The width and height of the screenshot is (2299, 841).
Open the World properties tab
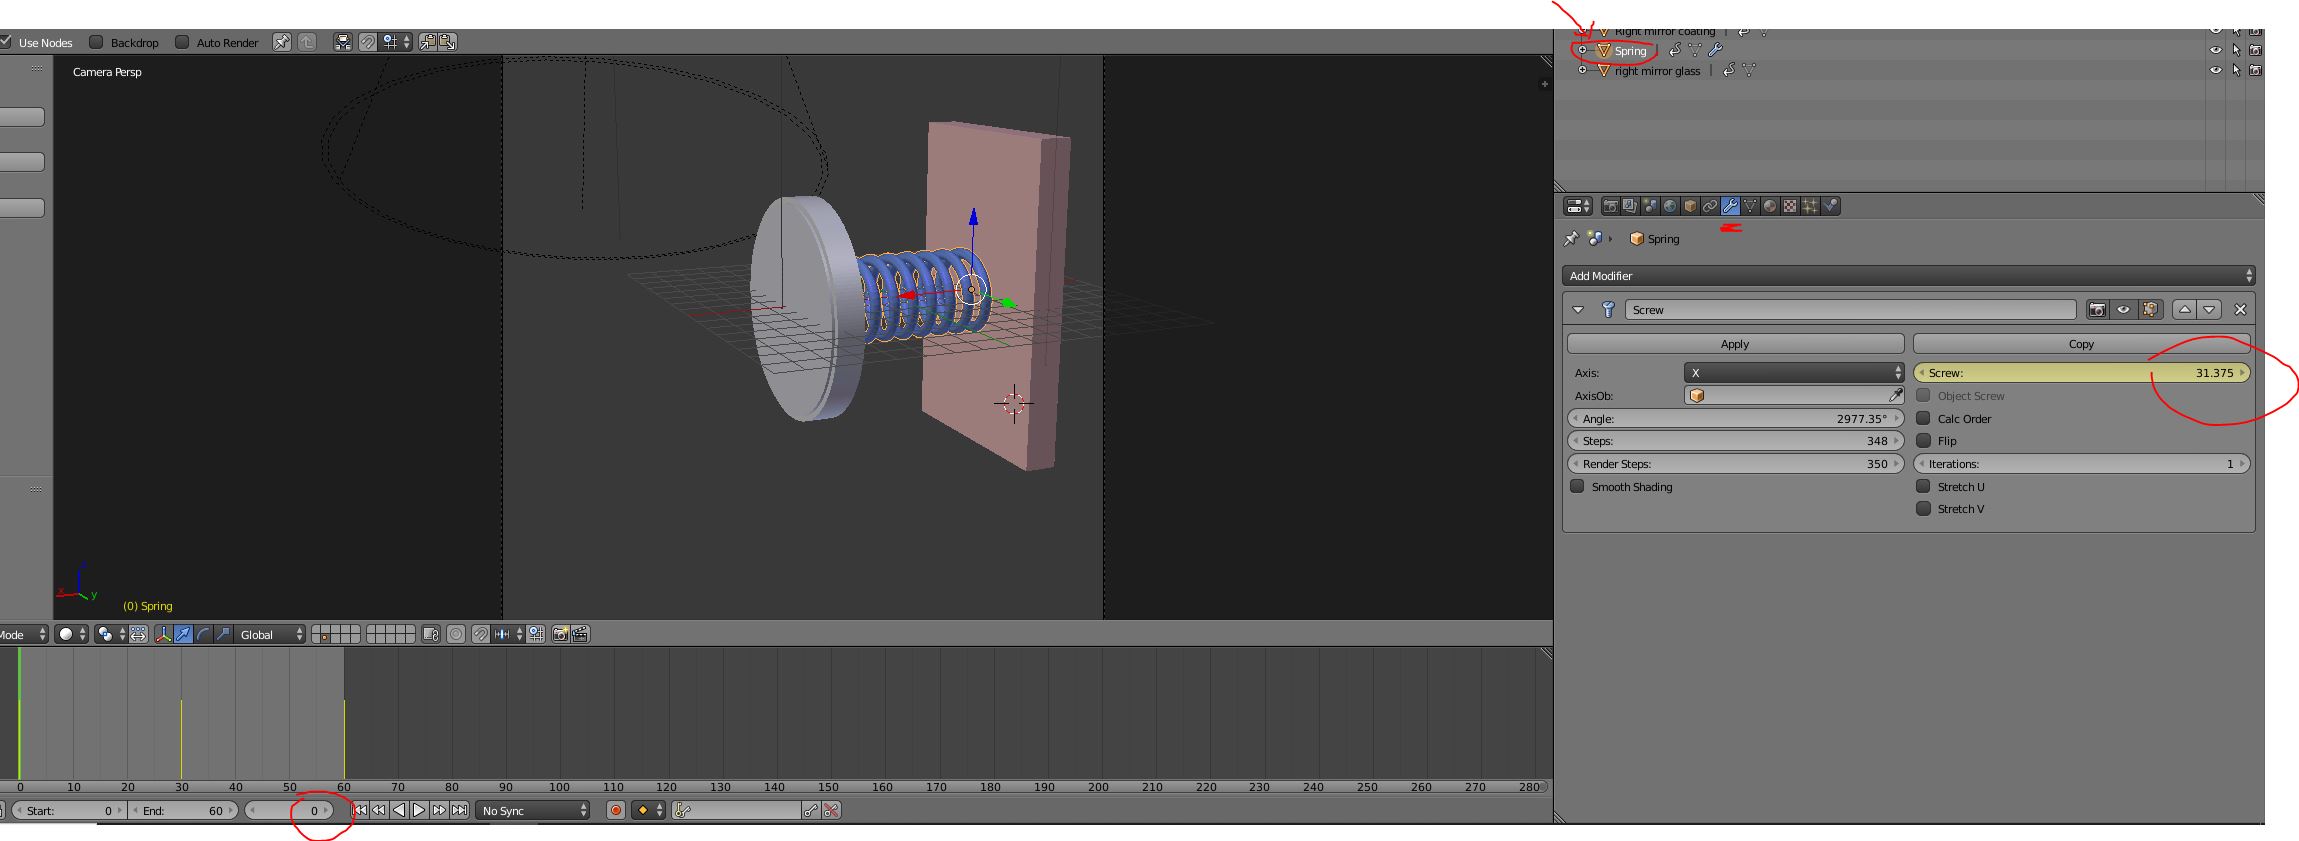[1670, 206]
